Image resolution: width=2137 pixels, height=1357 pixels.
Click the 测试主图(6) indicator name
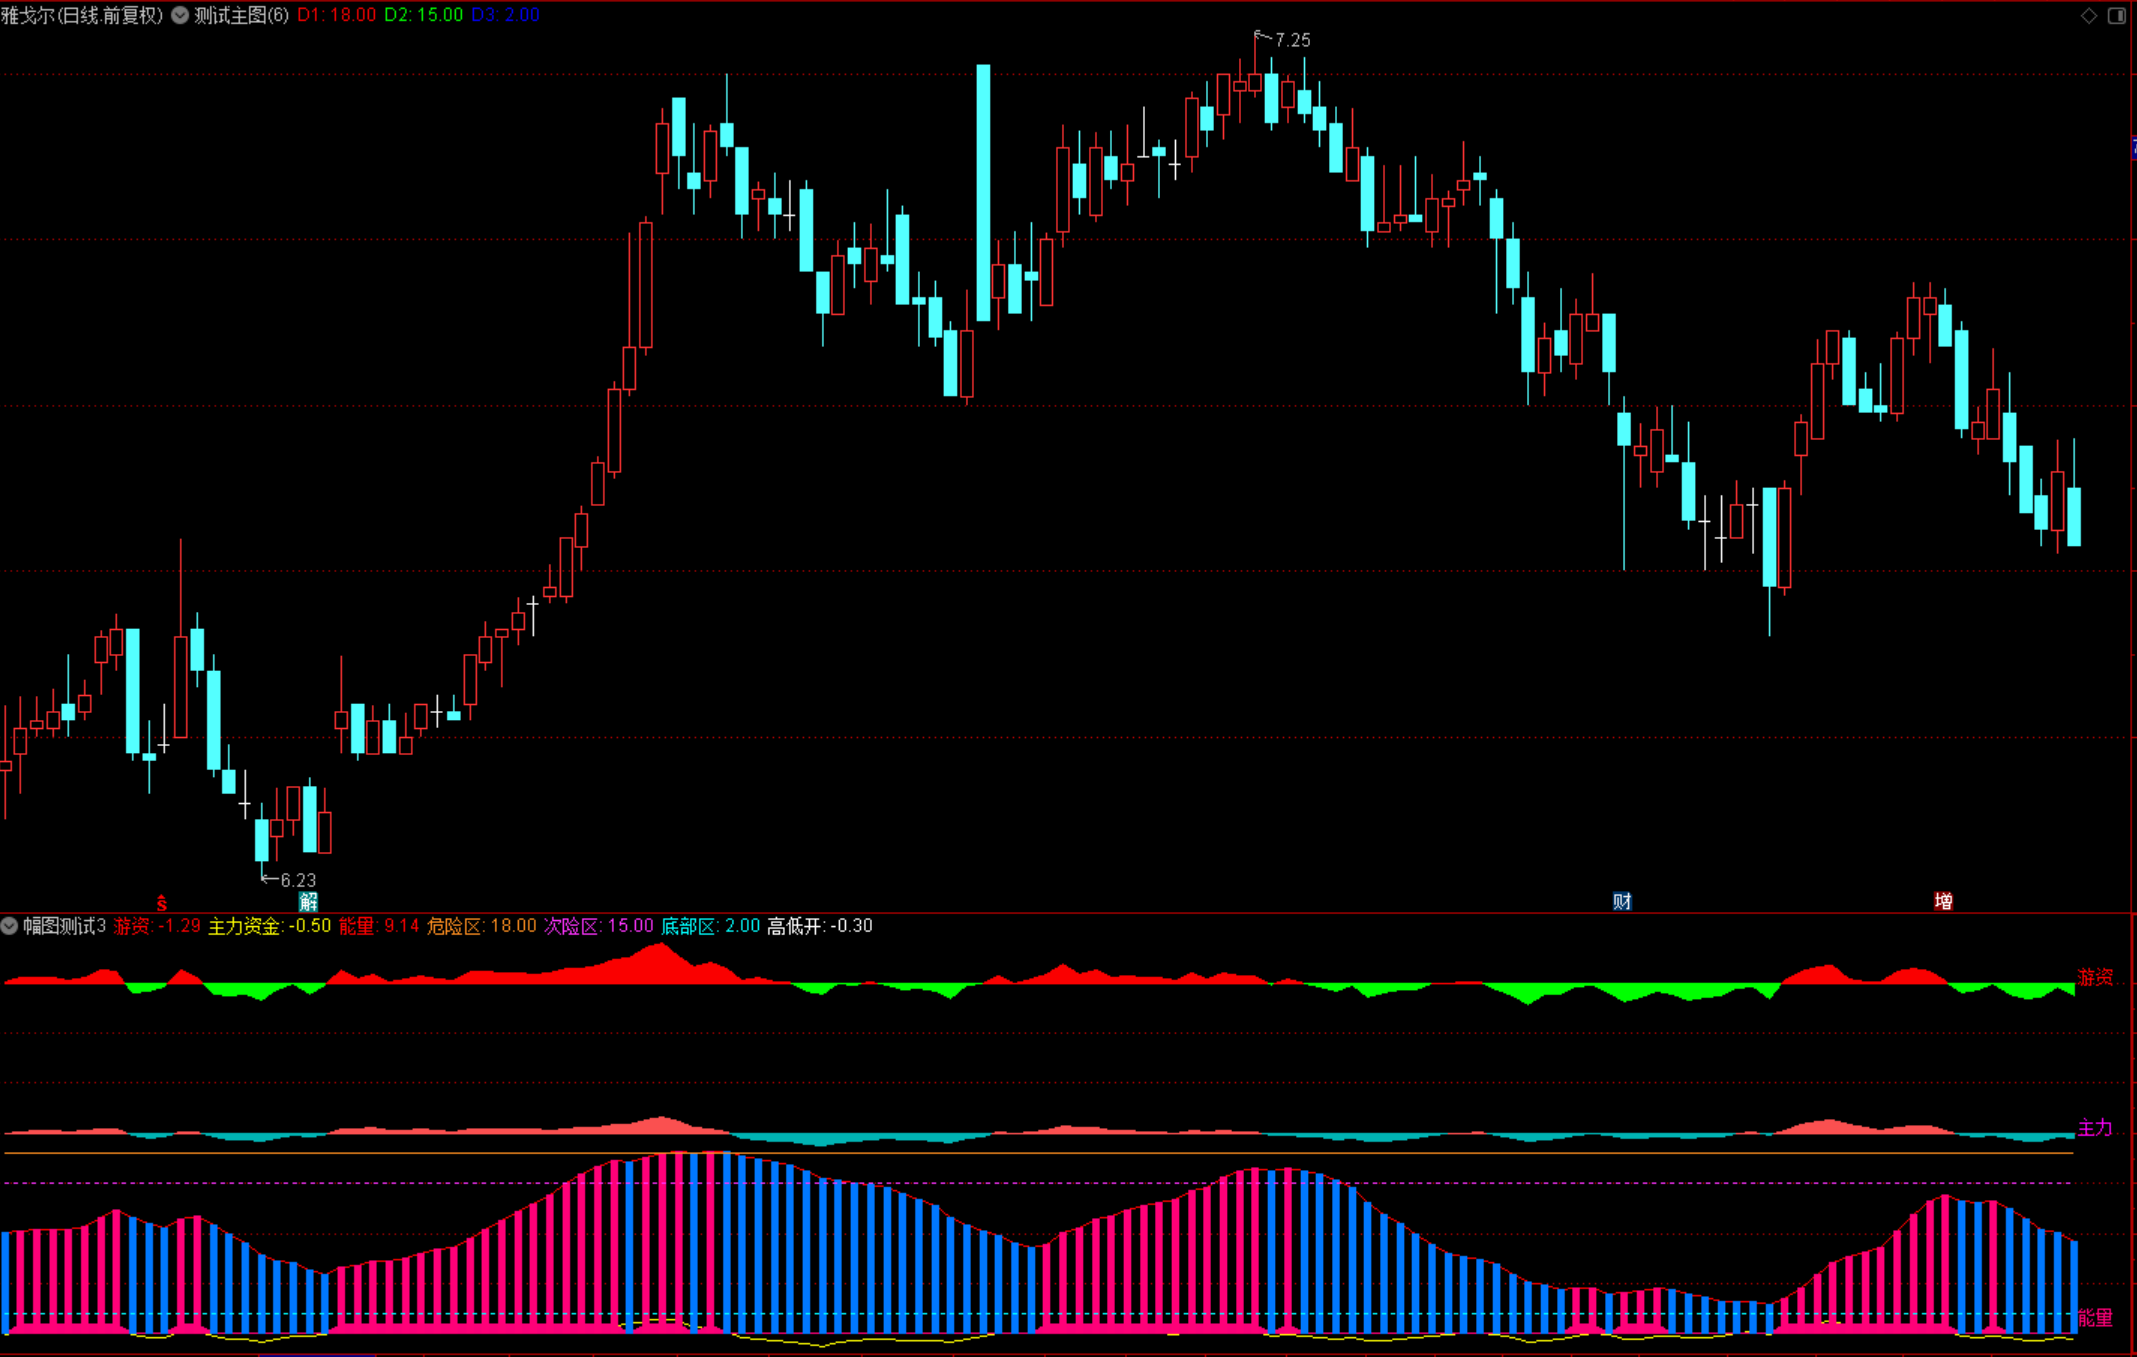coord(241,15)
